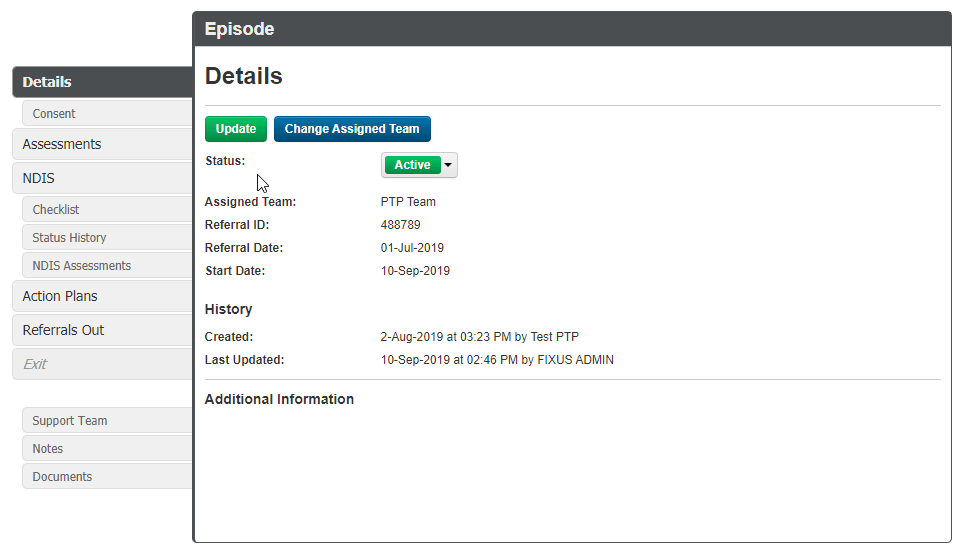
Task: Click the Details page heading
Action: pyautogui.click(x=243, y=76)
